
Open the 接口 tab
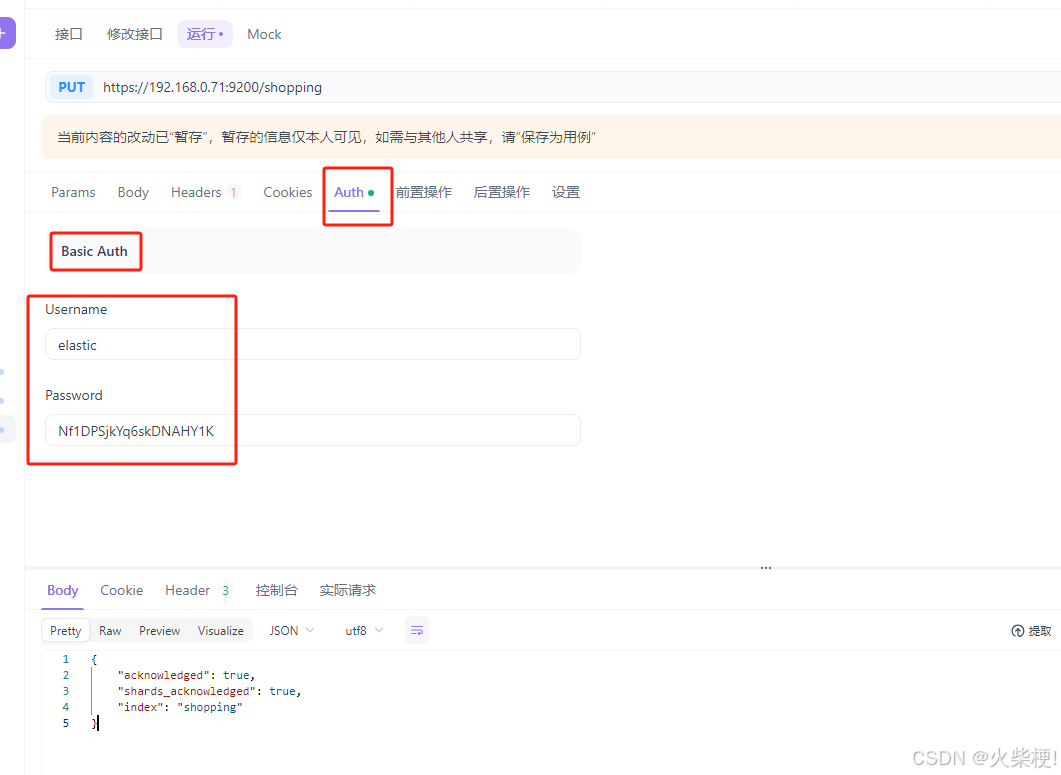tap(68, 34)
